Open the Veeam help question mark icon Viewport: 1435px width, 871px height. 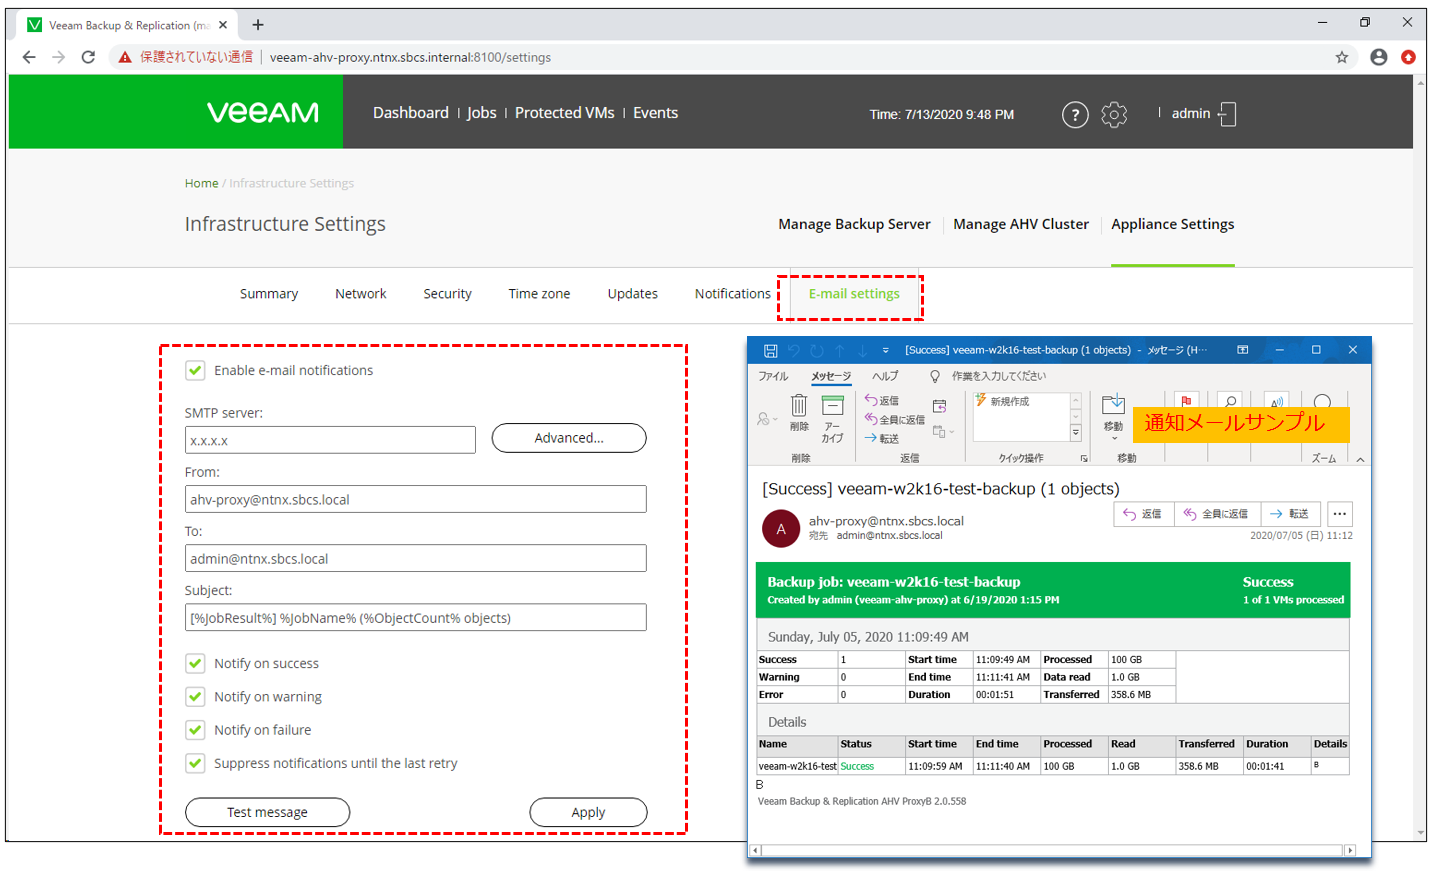(x=1075, y=115)
